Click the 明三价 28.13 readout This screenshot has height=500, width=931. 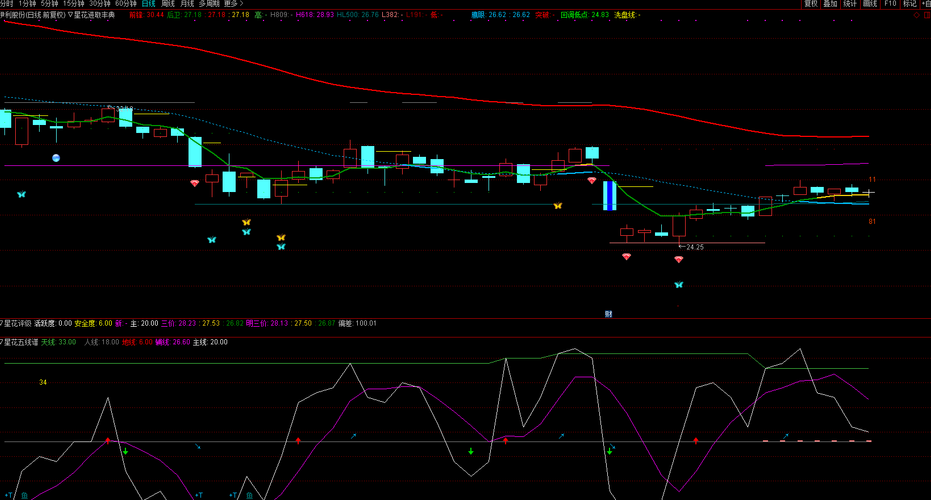[x=267, y=324]
